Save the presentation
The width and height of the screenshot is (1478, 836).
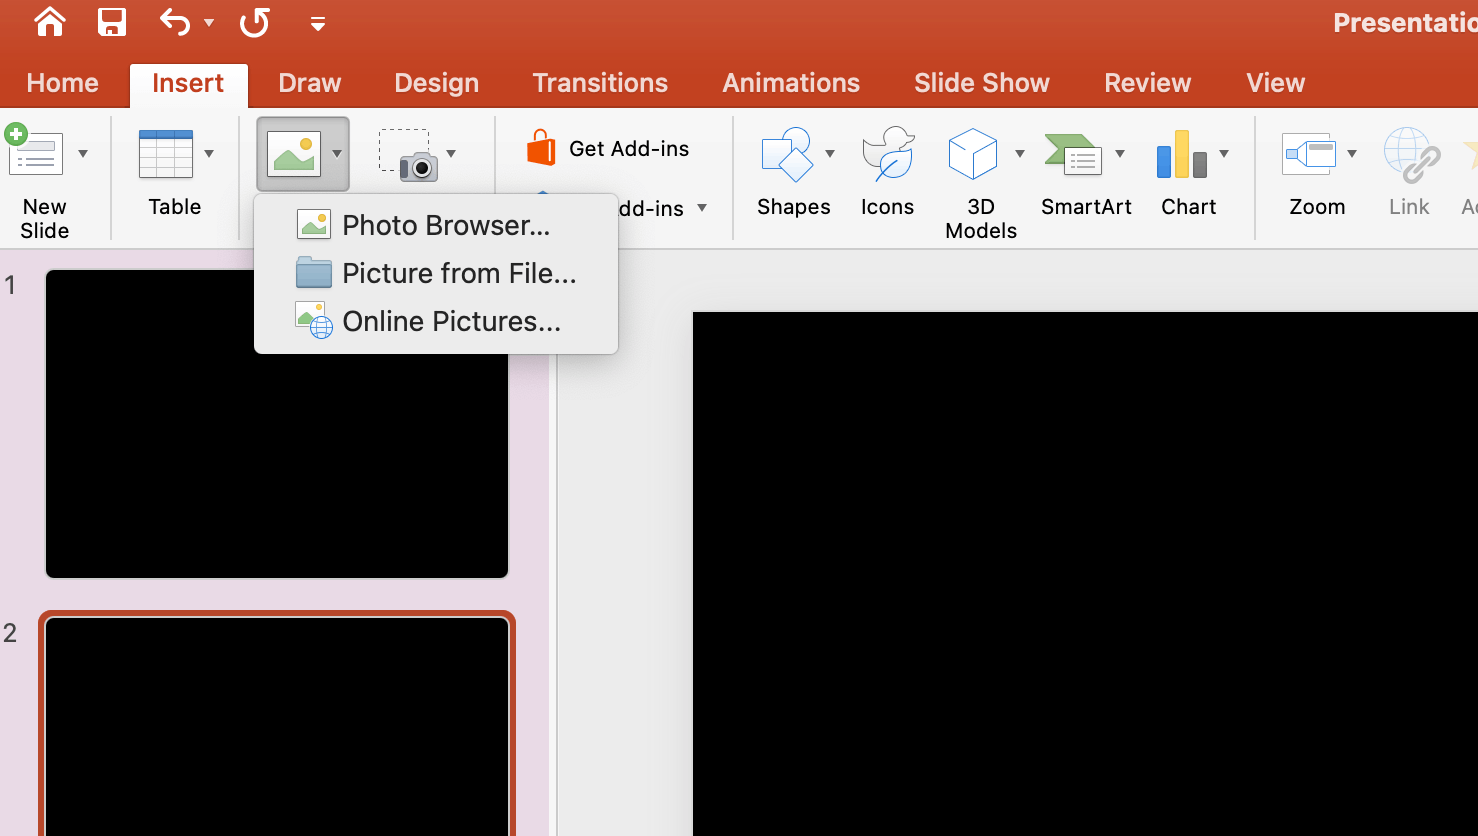pyautogui.click(x=111, y=22)
